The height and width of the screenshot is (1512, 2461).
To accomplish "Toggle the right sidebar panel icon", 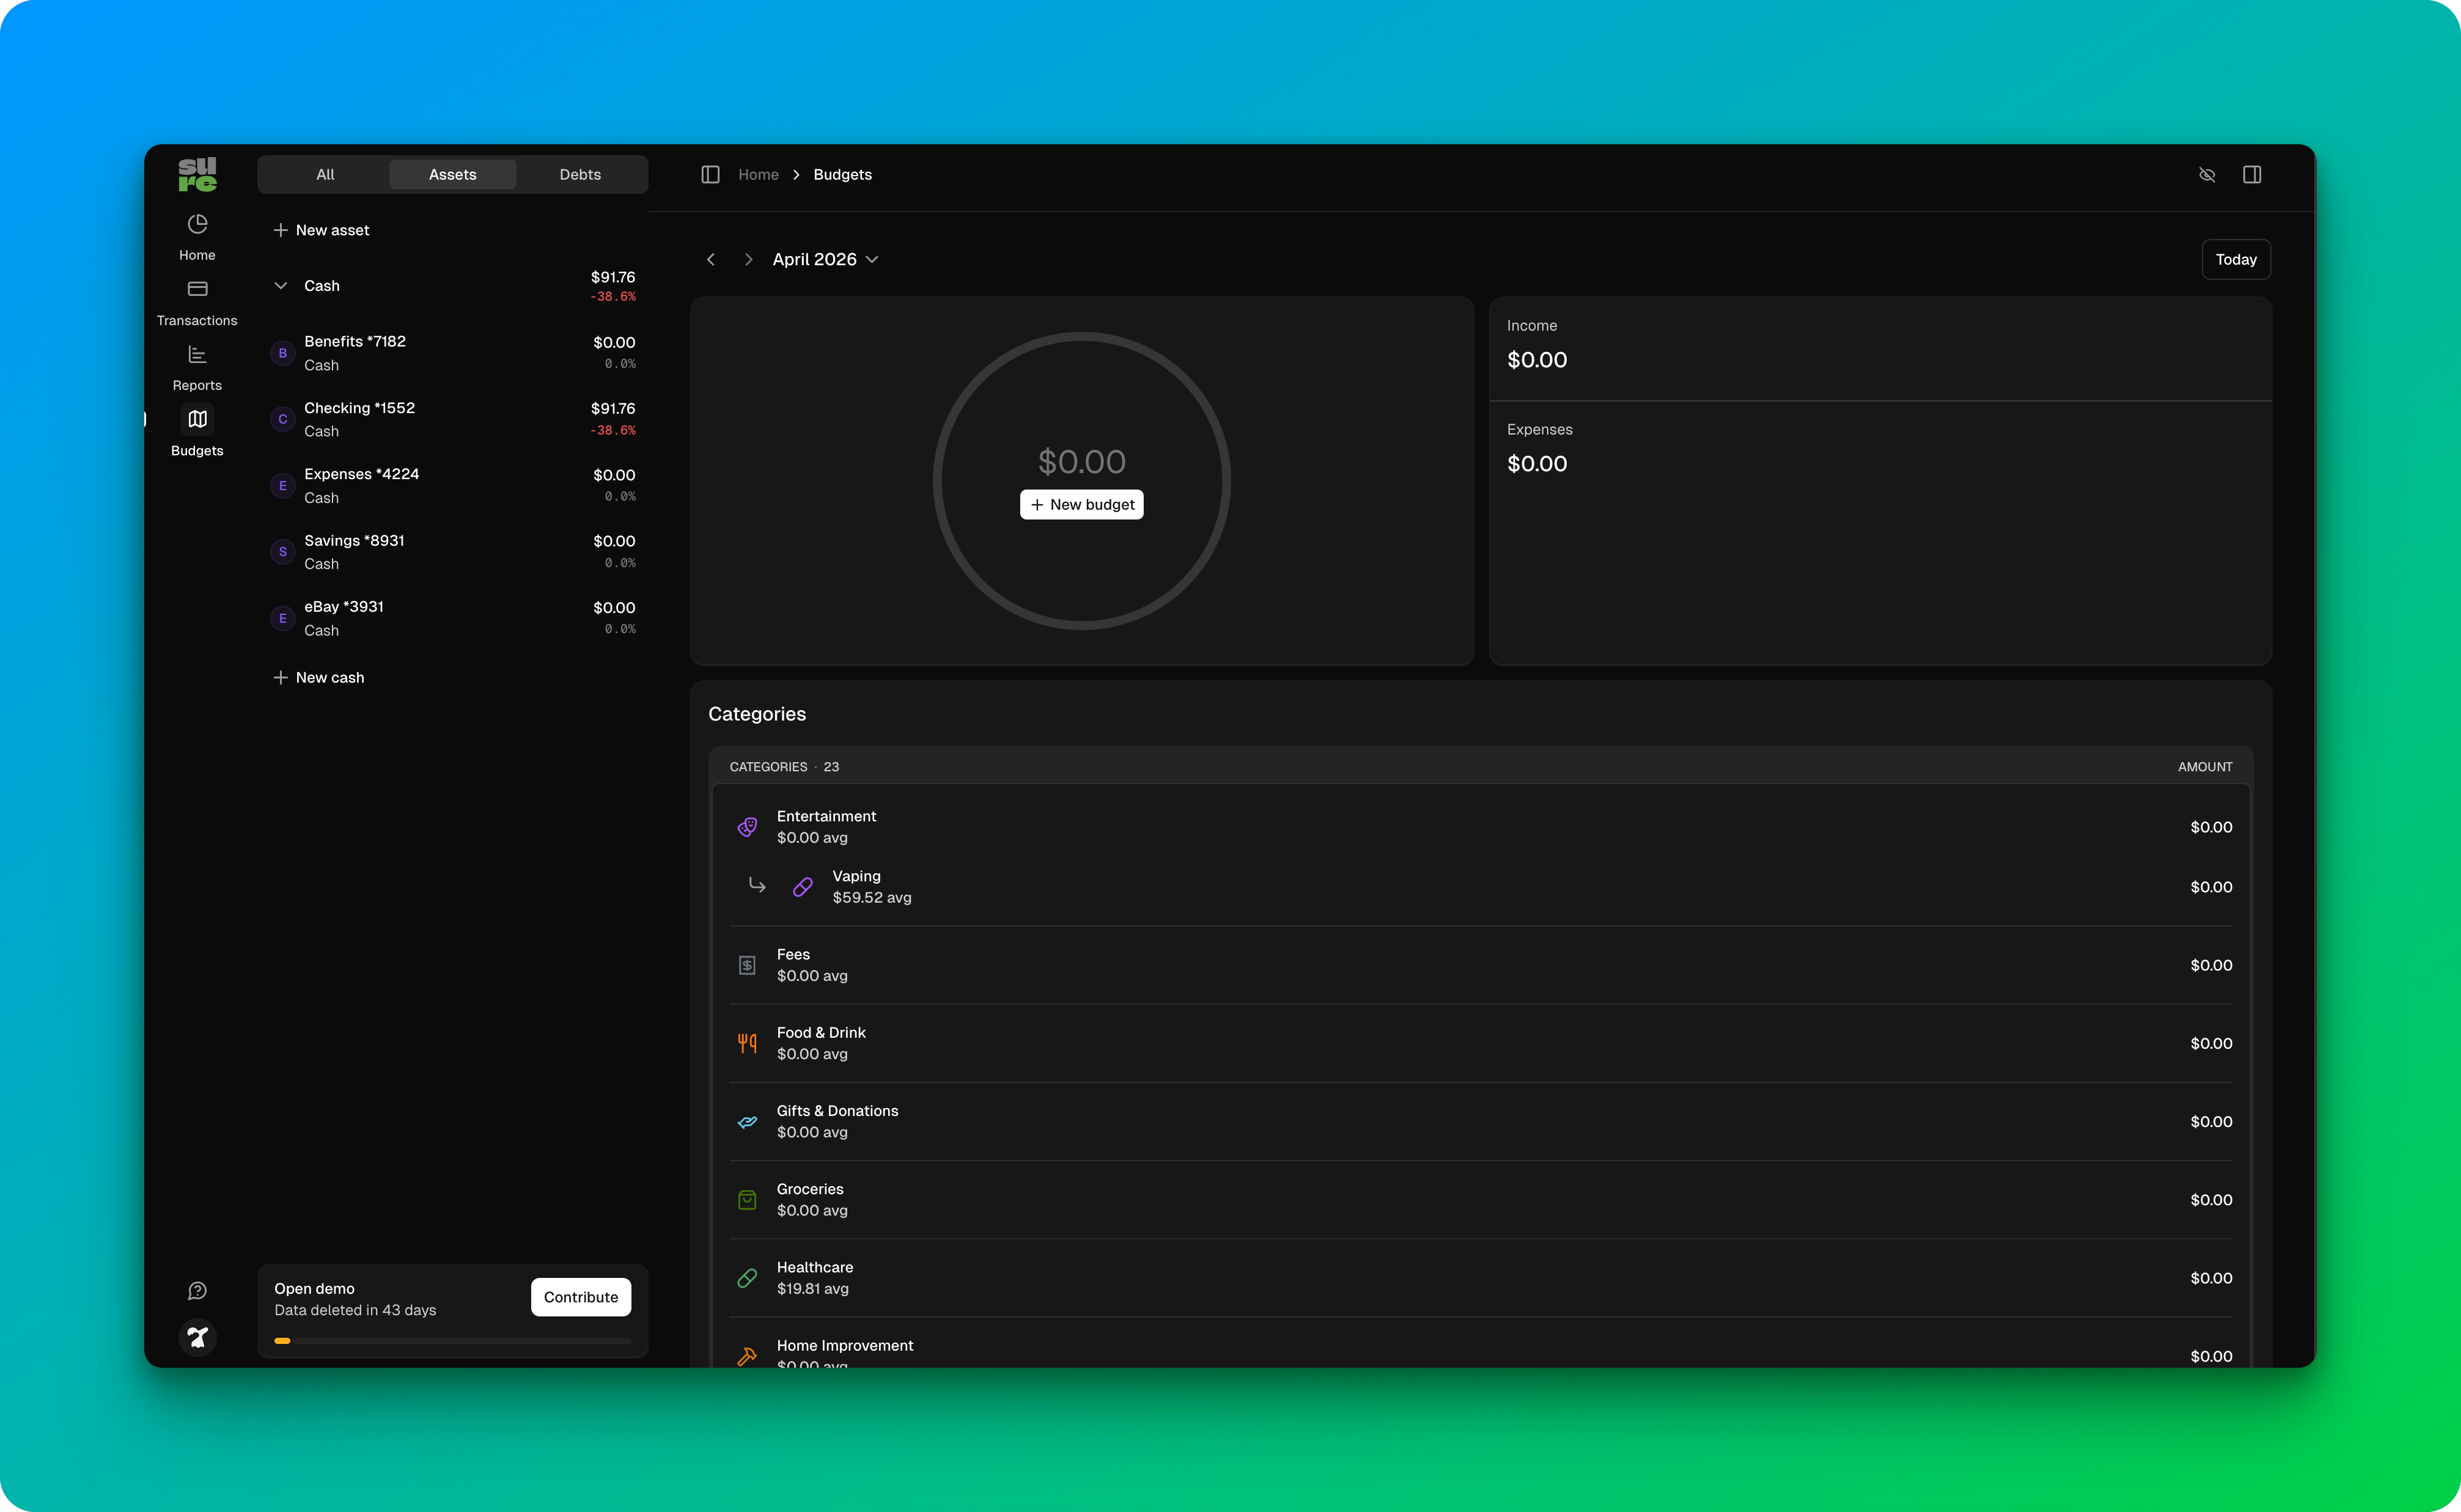I will (x=2252, y=175).
